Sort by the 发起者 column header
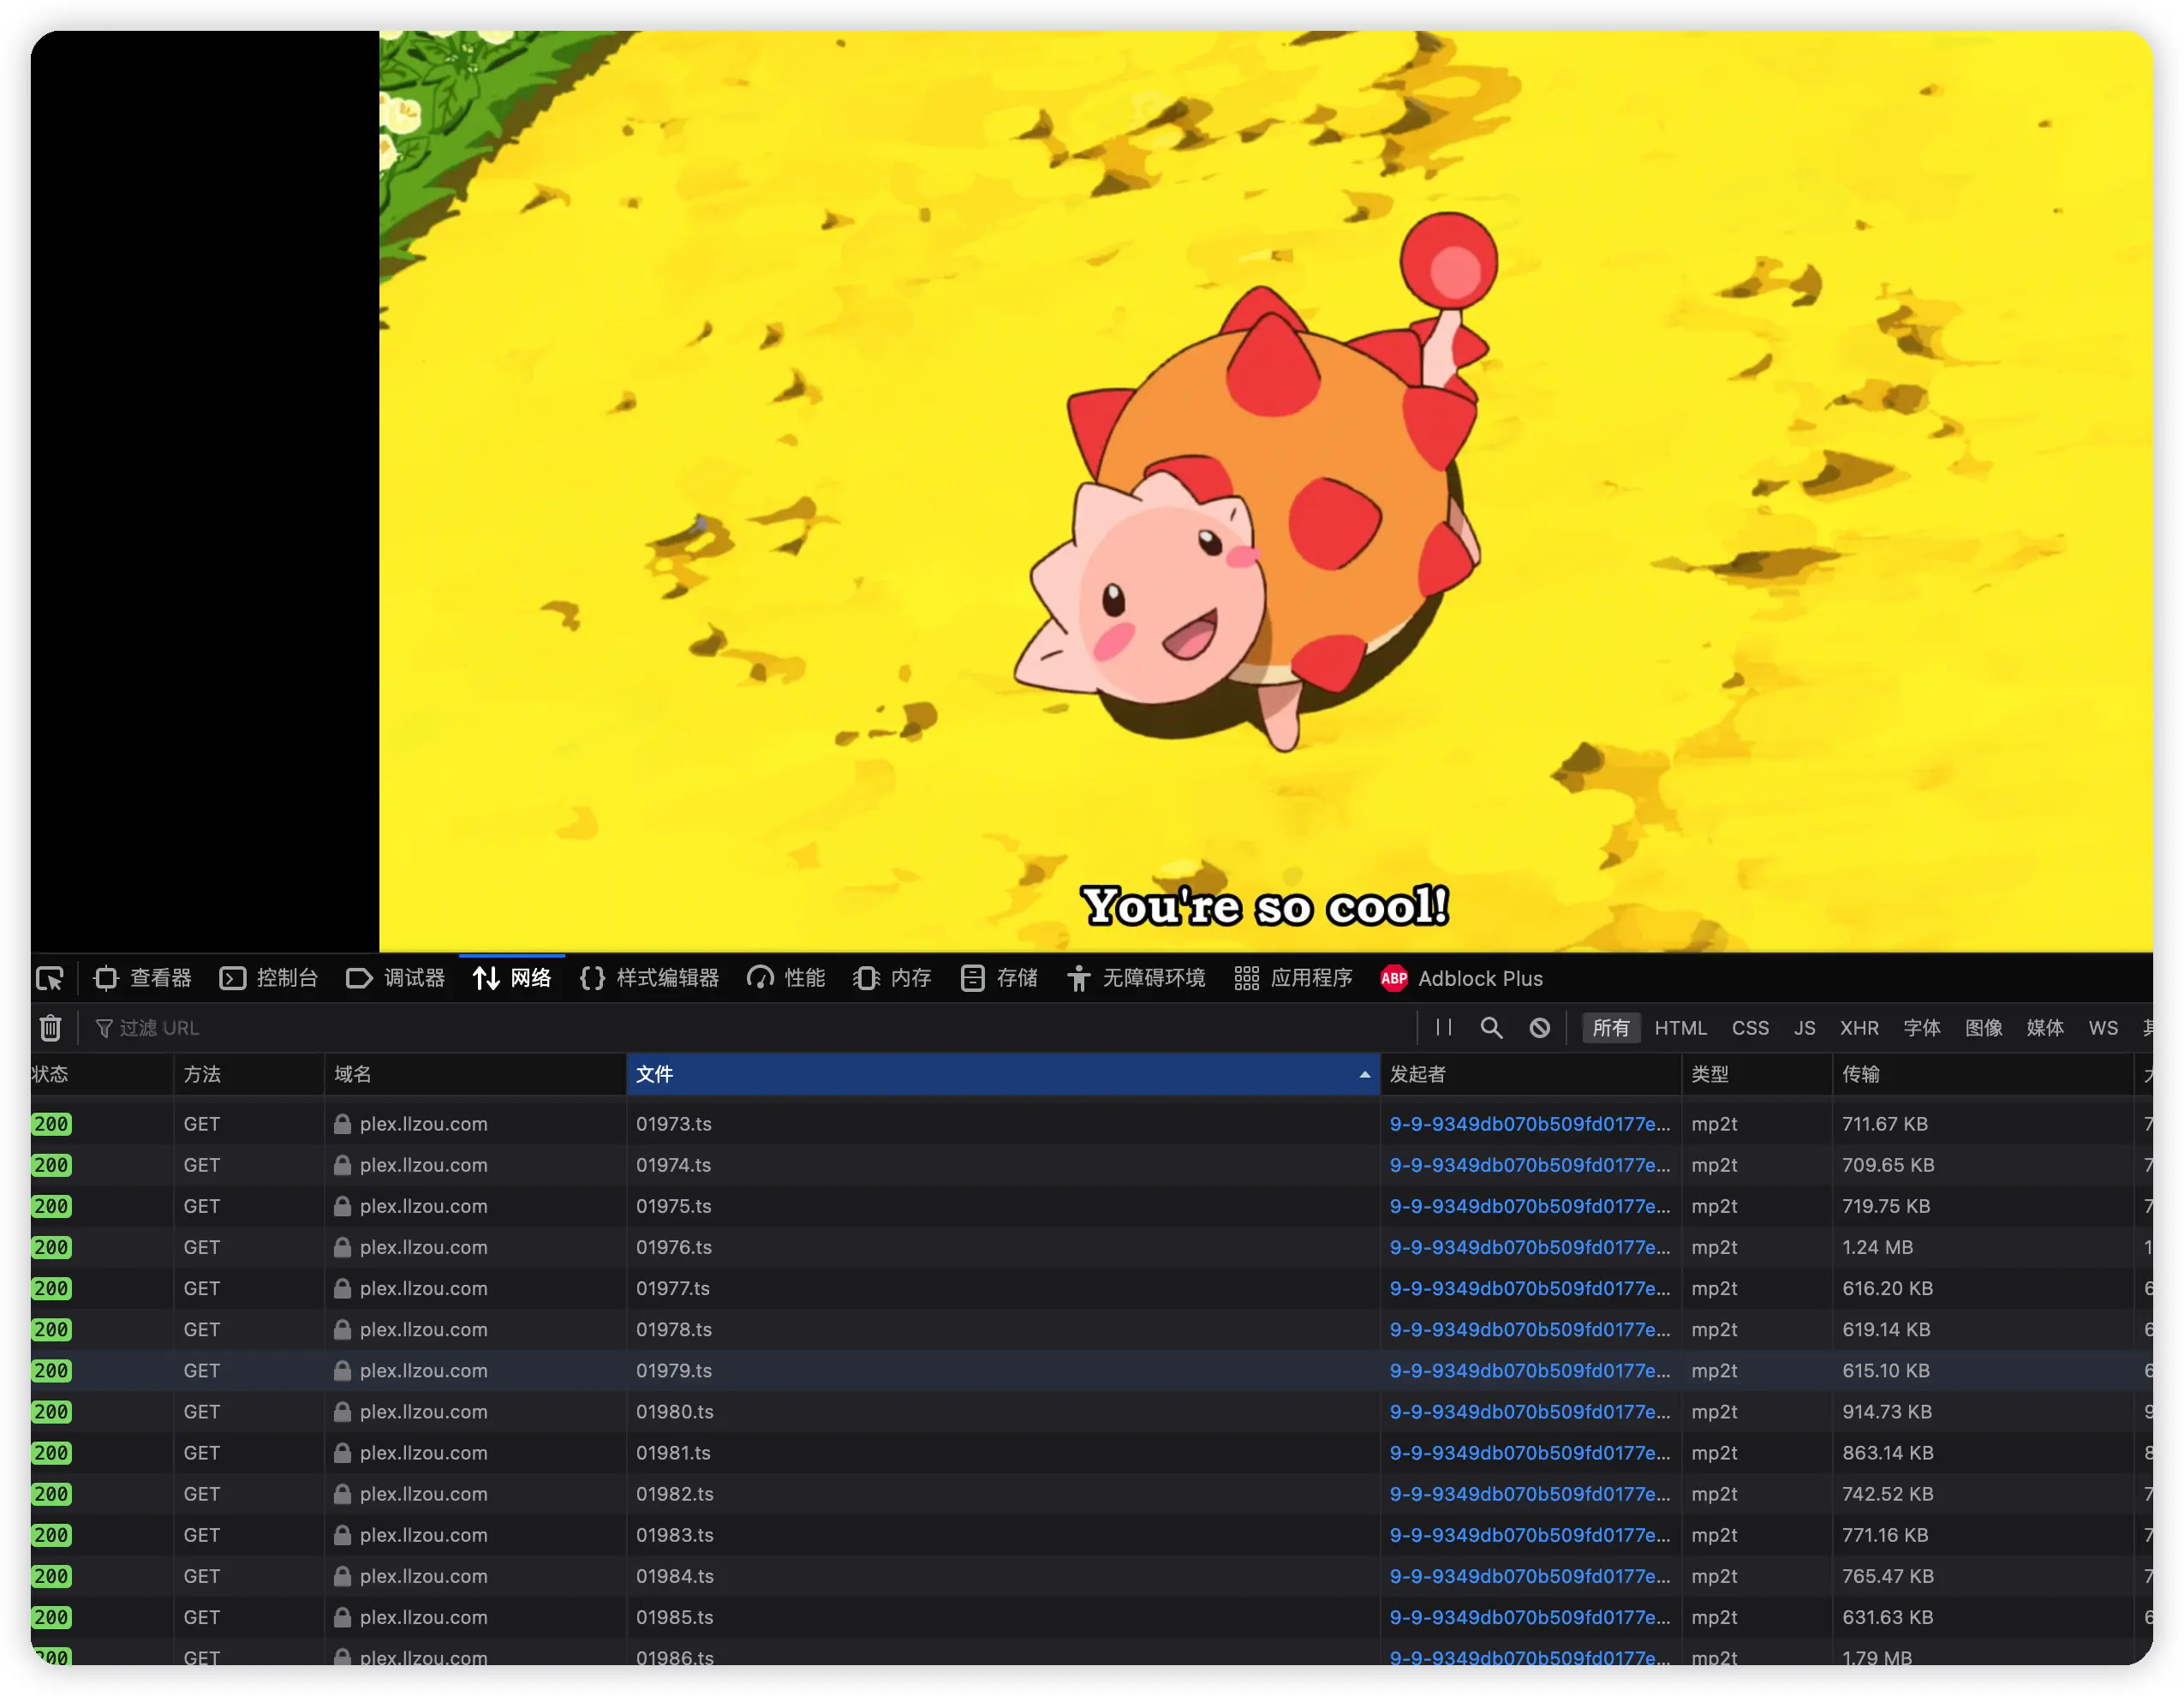The image size is (2184, 1696). 1531,1074
